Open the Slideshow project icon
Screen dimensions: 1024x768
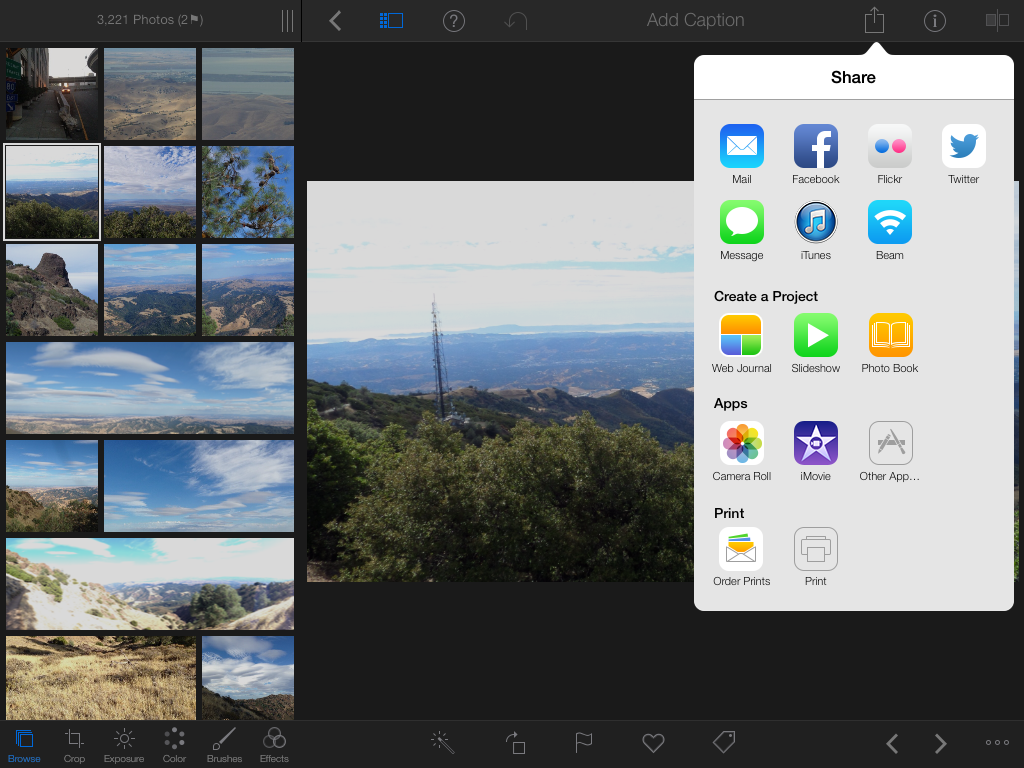point(815,335)
